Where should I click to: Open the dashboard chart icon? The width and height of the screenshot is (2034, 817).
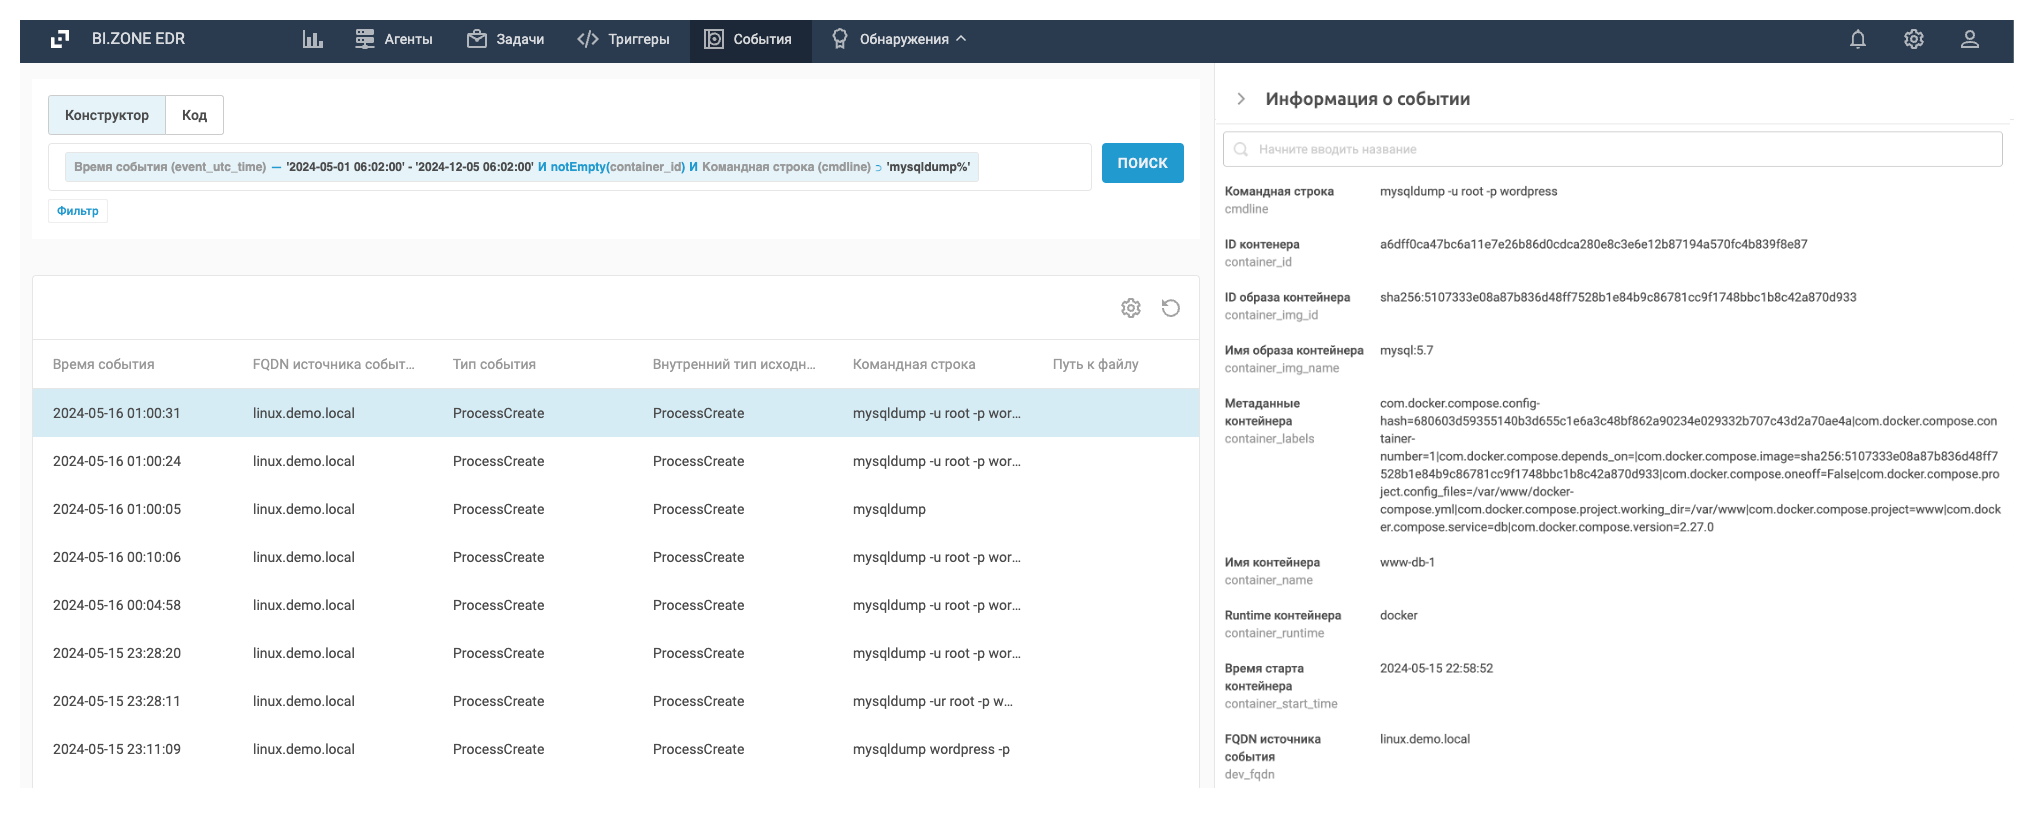point(313,39)
